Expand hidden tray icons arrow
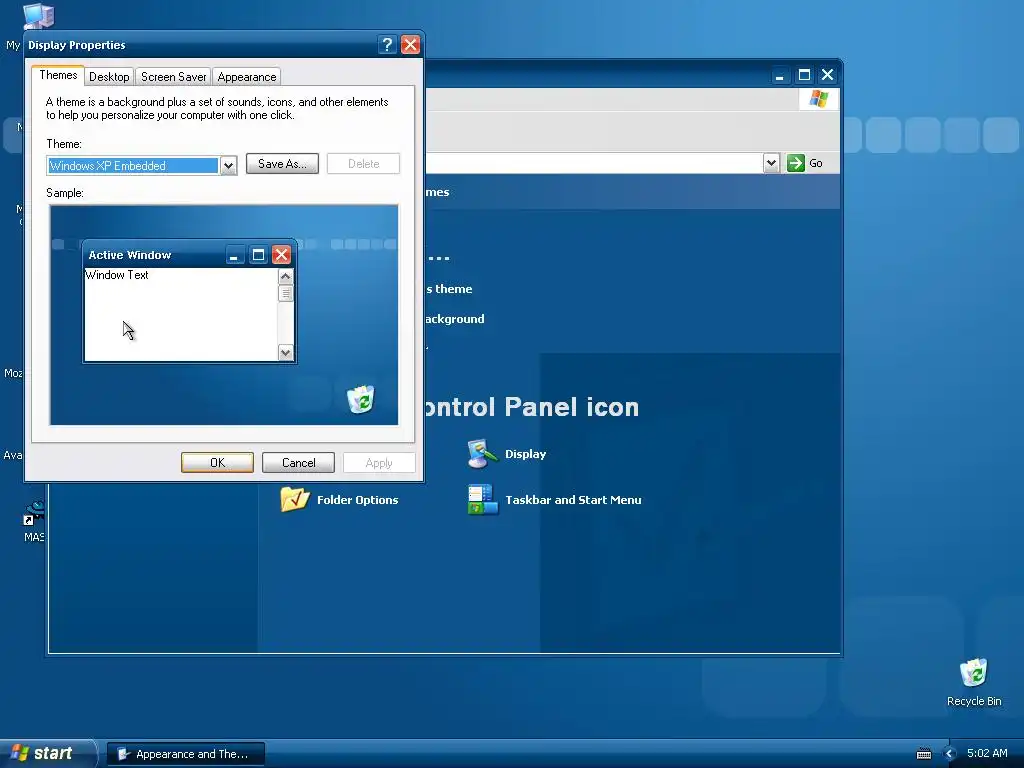The width and height of the screenshot is (1024, 768). 950,754
